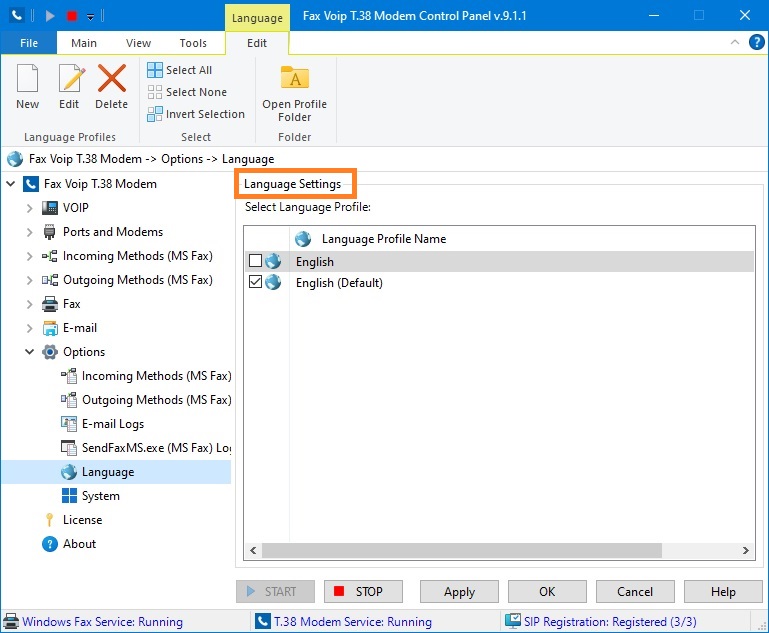Collapse the ribbon with the up chevron

pos(735,42)
